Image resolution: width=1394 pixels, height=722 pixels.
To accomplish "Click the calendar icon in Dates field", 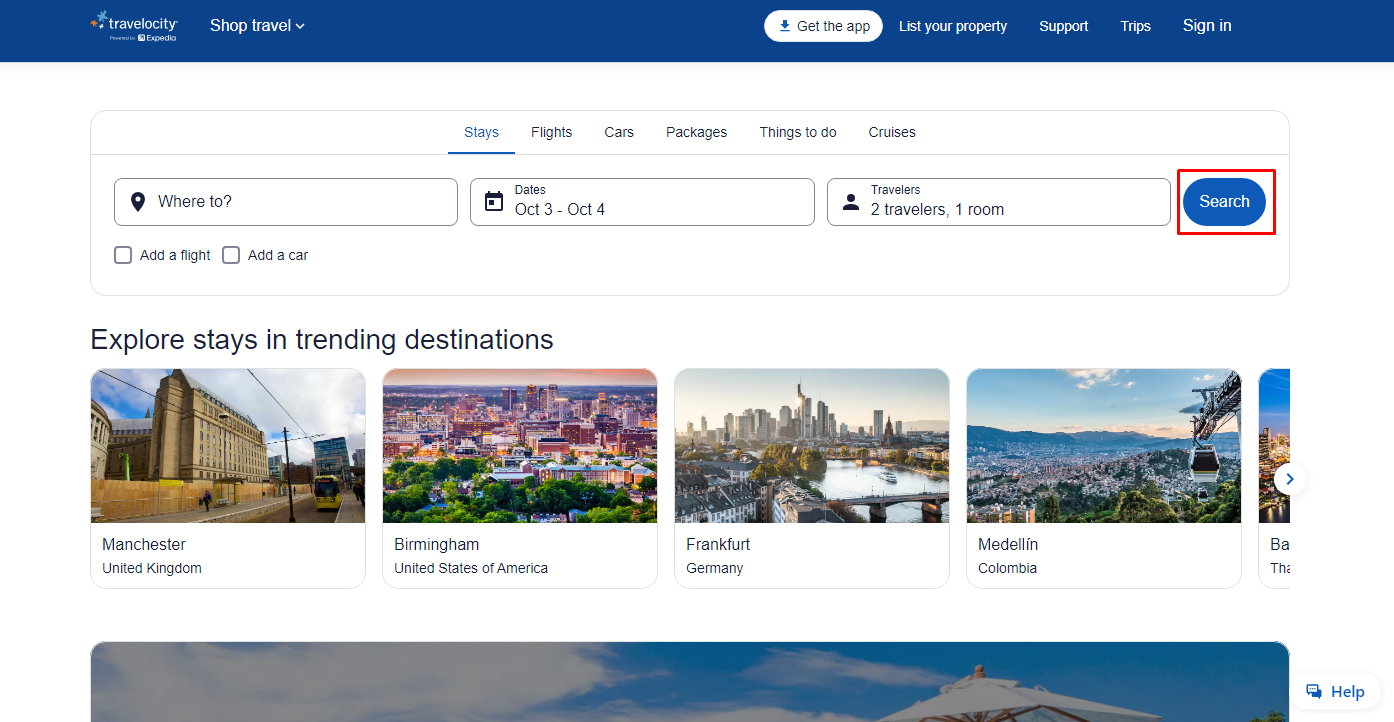I will coord(494,202).
